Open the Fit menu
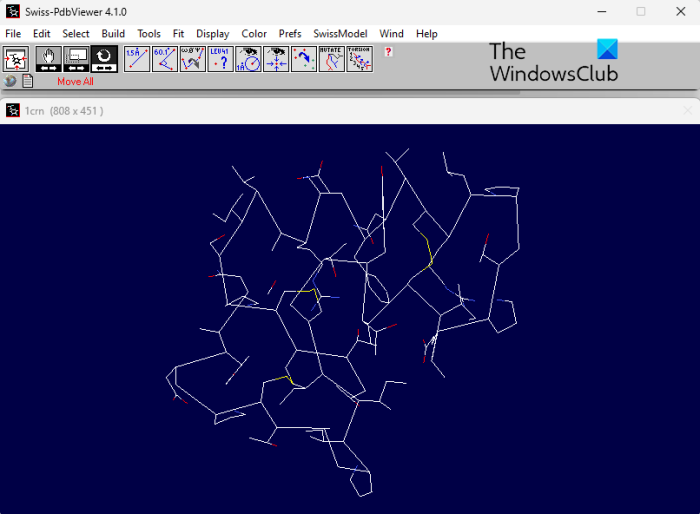 [178, 33]
